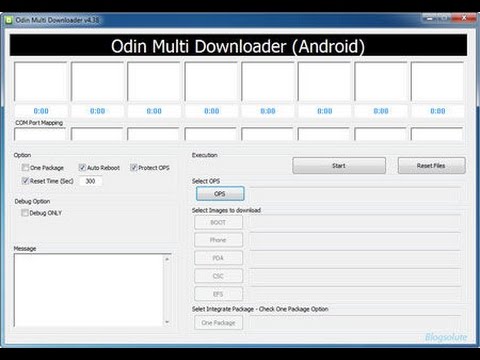Click the One Package file button
The height and width of the screenshot is (360, 480).
(x=218, y=323)
